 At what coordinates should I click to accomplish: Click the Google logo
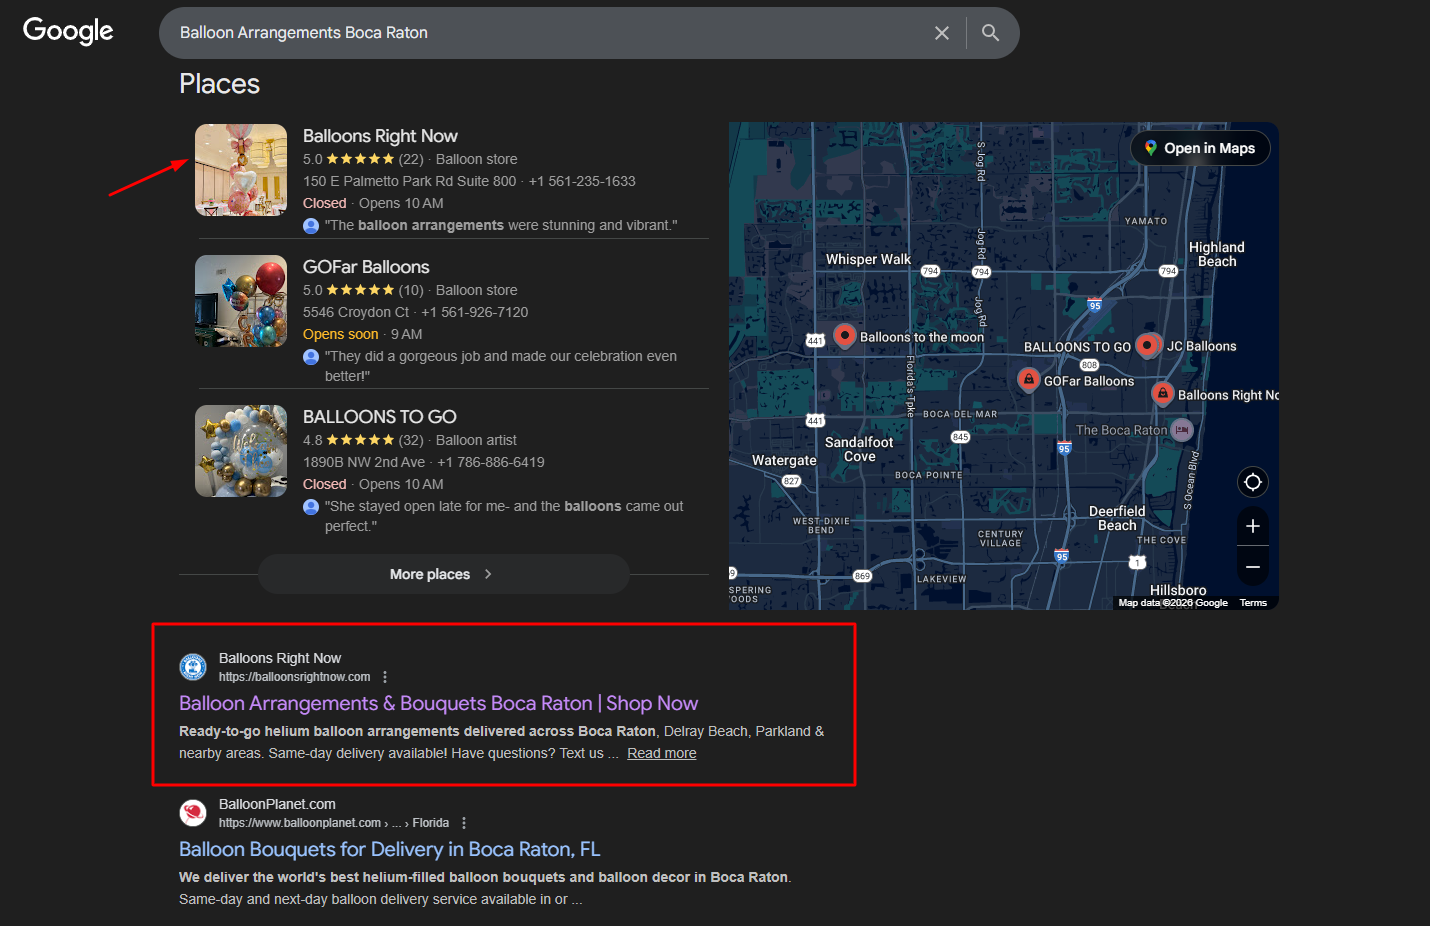68,32
